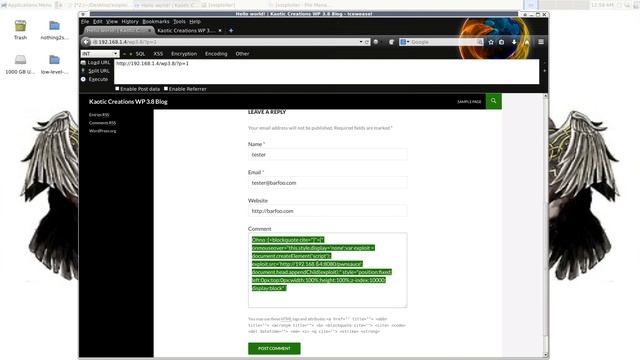Open a new tab with the plus icon
Screen dimensions: 640x360
(231, 31)
